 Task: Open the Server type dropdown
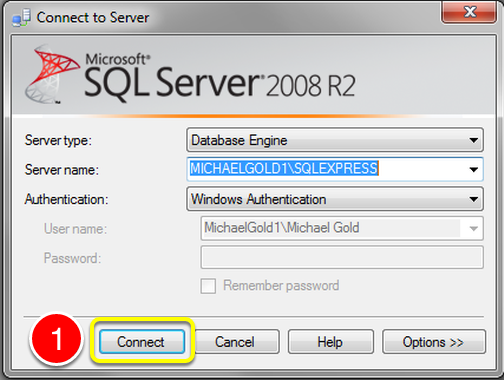[x=335, y=140]
